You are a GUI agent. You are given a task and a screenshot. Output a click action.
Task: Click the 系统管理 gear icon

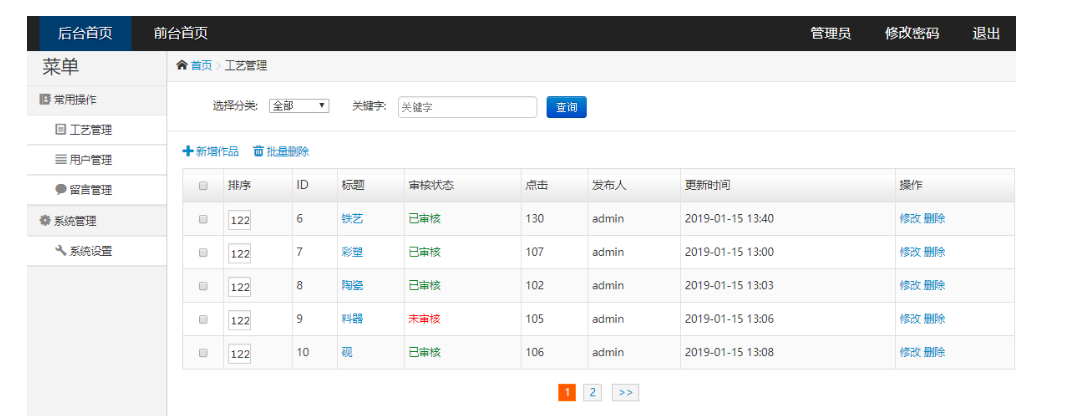pyautogui.click(x=45, y=221)
